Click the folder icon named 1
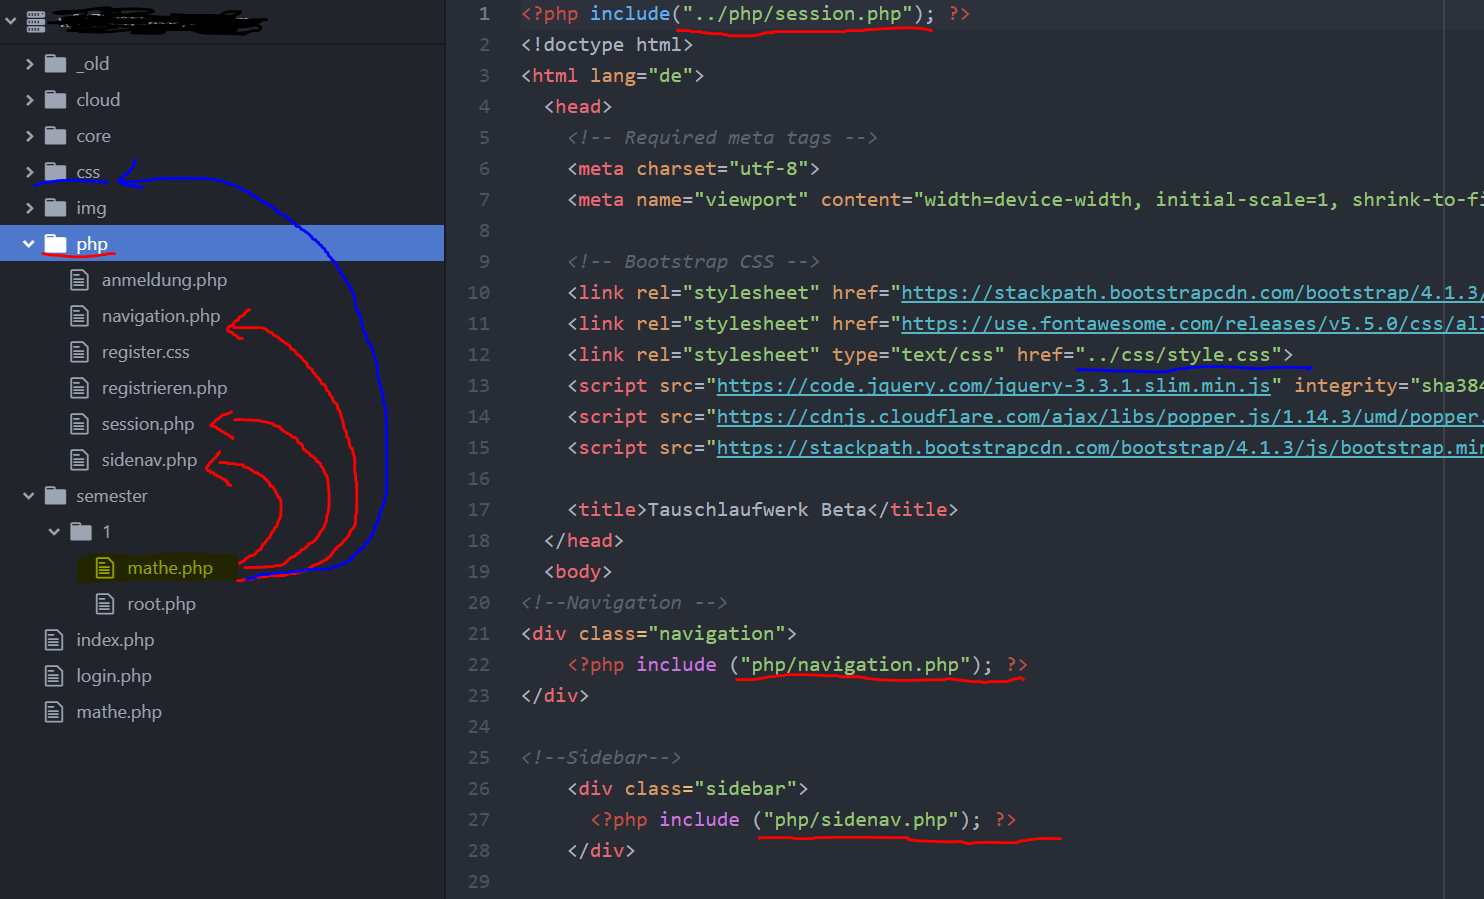 (x=81, y=532)
